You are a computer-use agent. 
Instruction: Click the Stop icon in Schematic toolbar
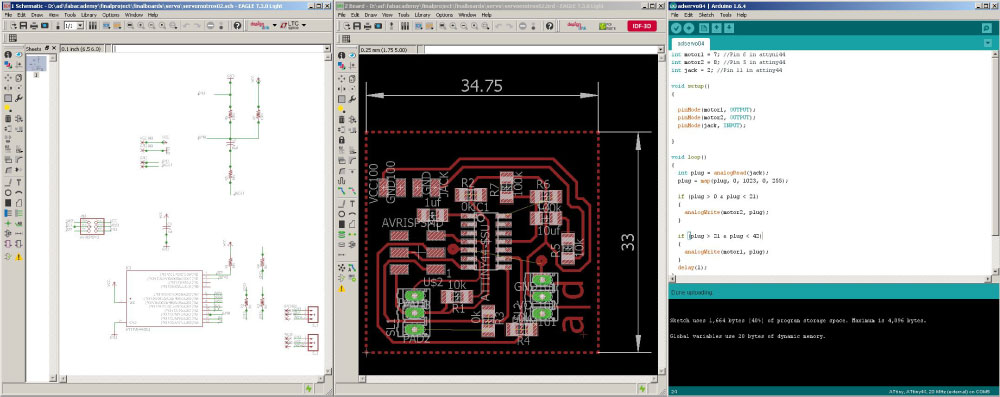[x=210, y=26]
